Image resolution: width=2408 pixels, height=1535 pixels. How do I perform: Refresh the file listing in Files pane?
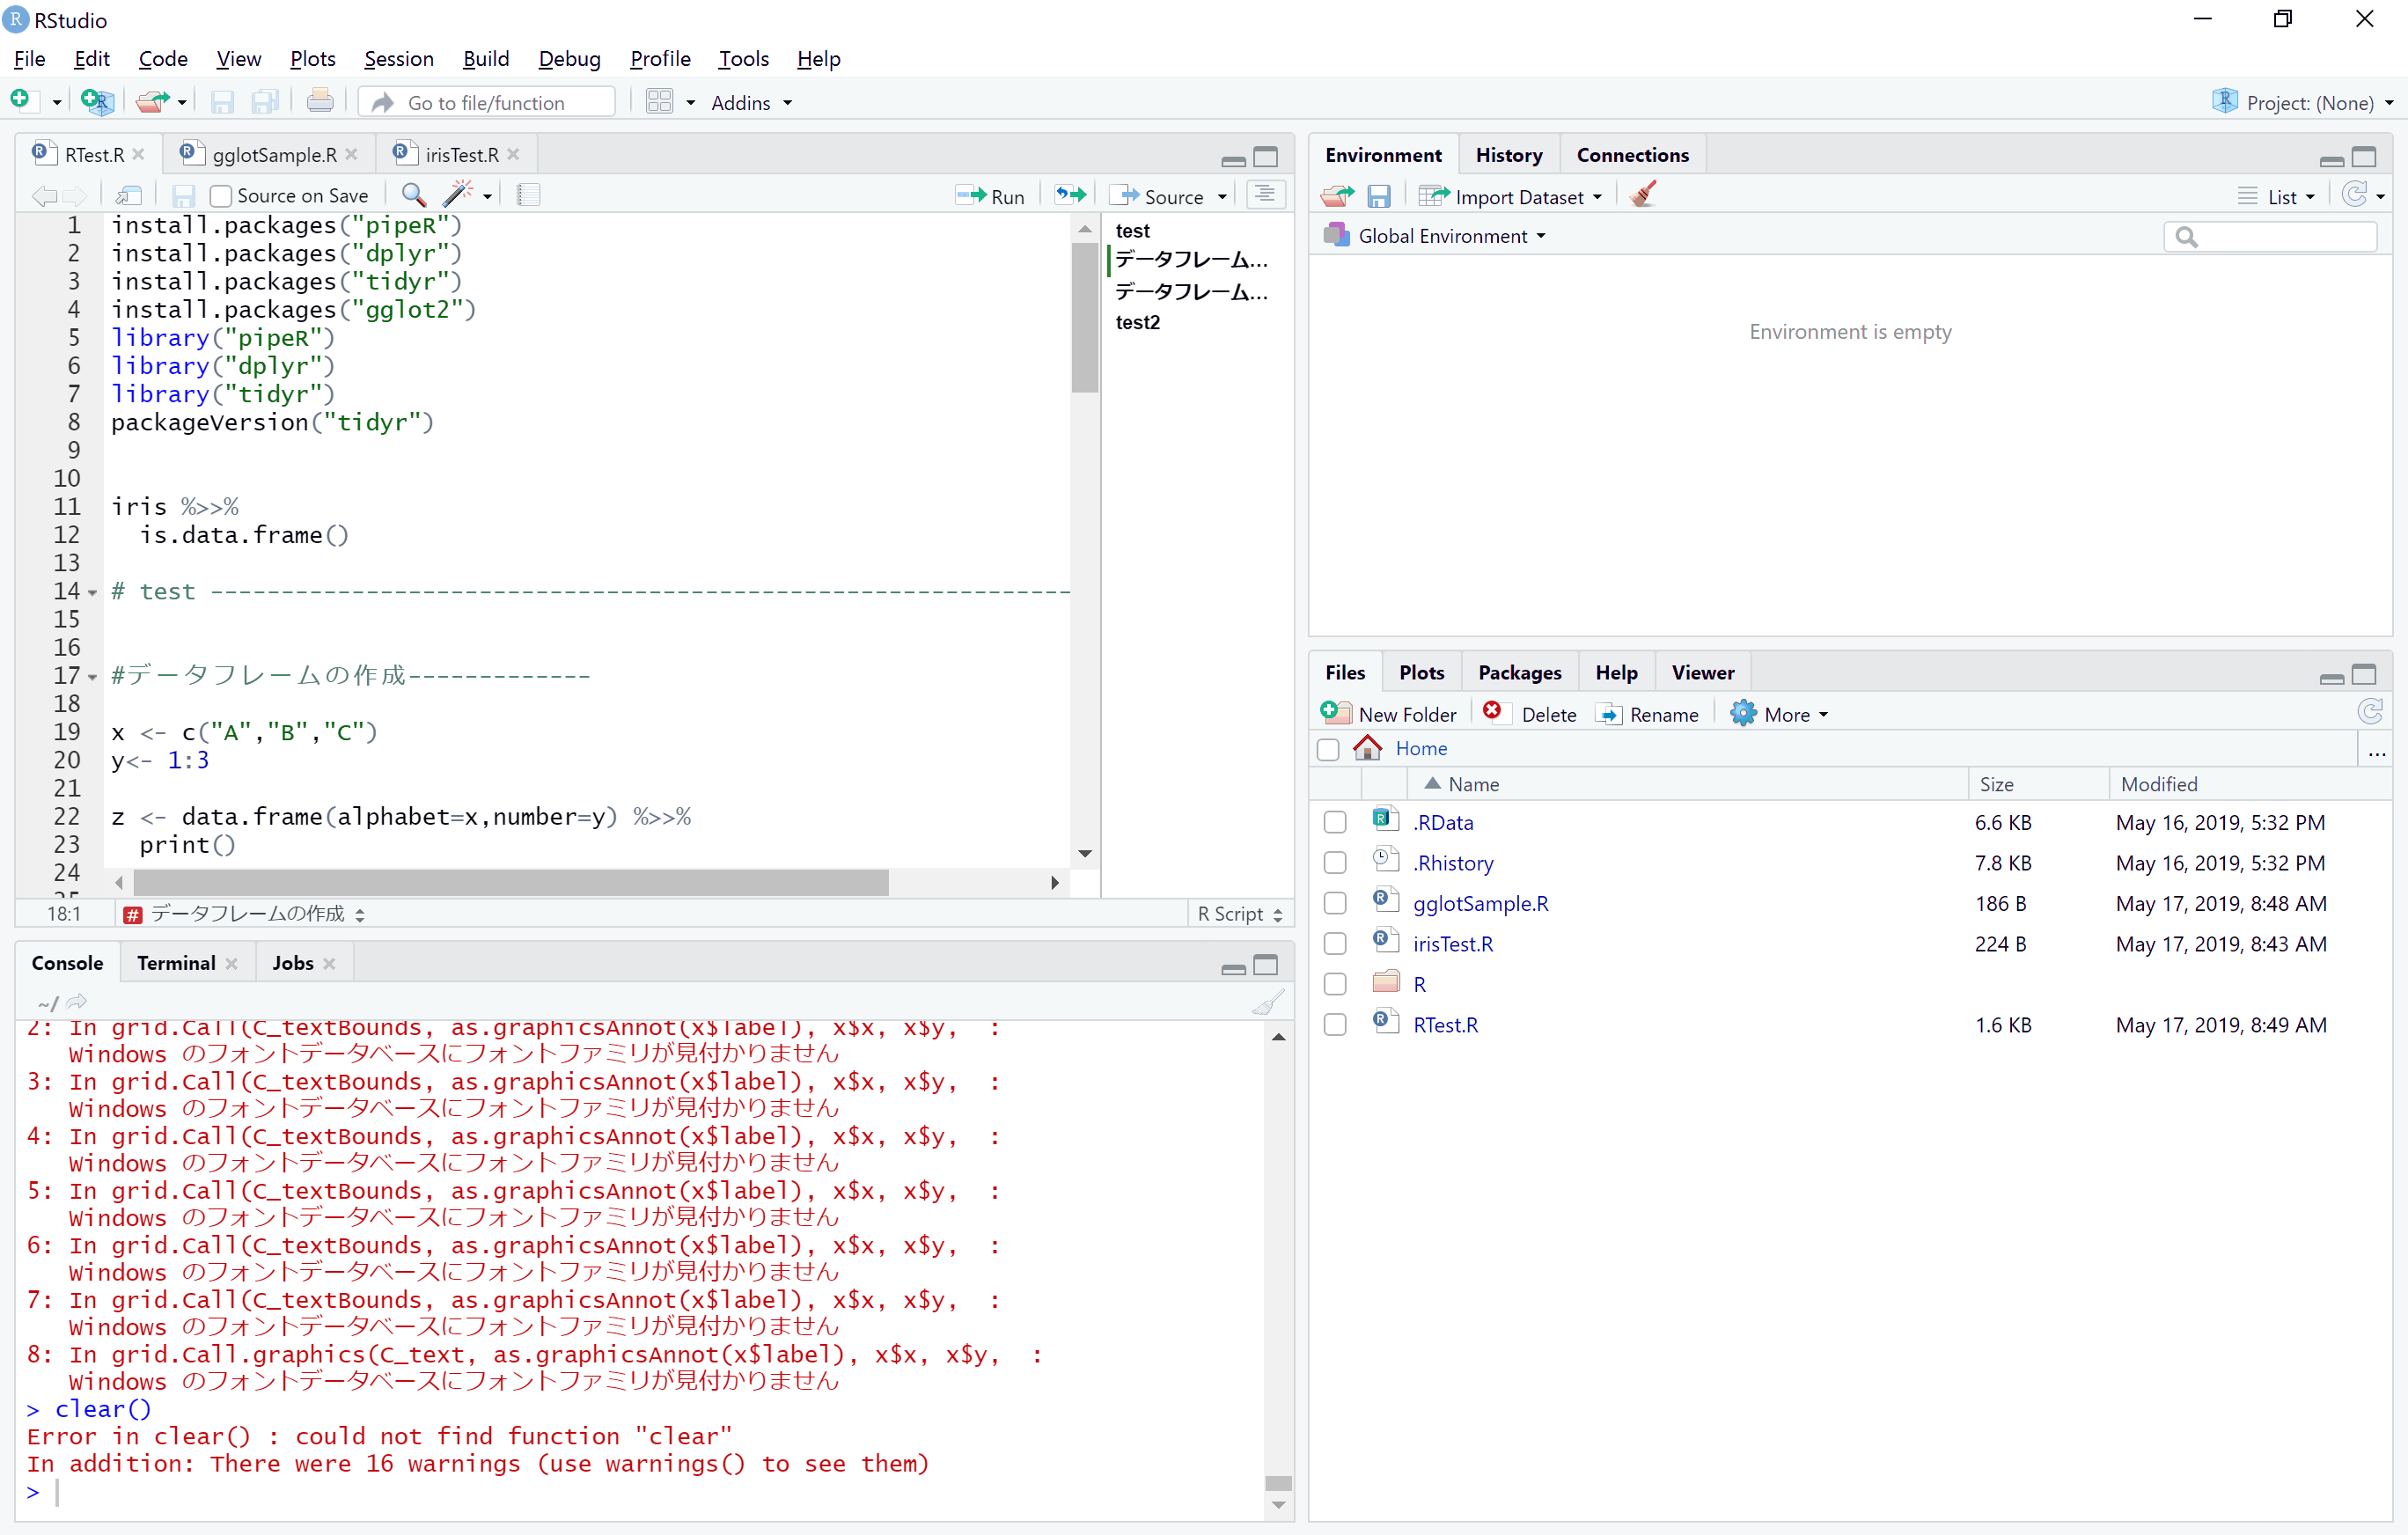pyautogui.click(x=2371, y=712)
